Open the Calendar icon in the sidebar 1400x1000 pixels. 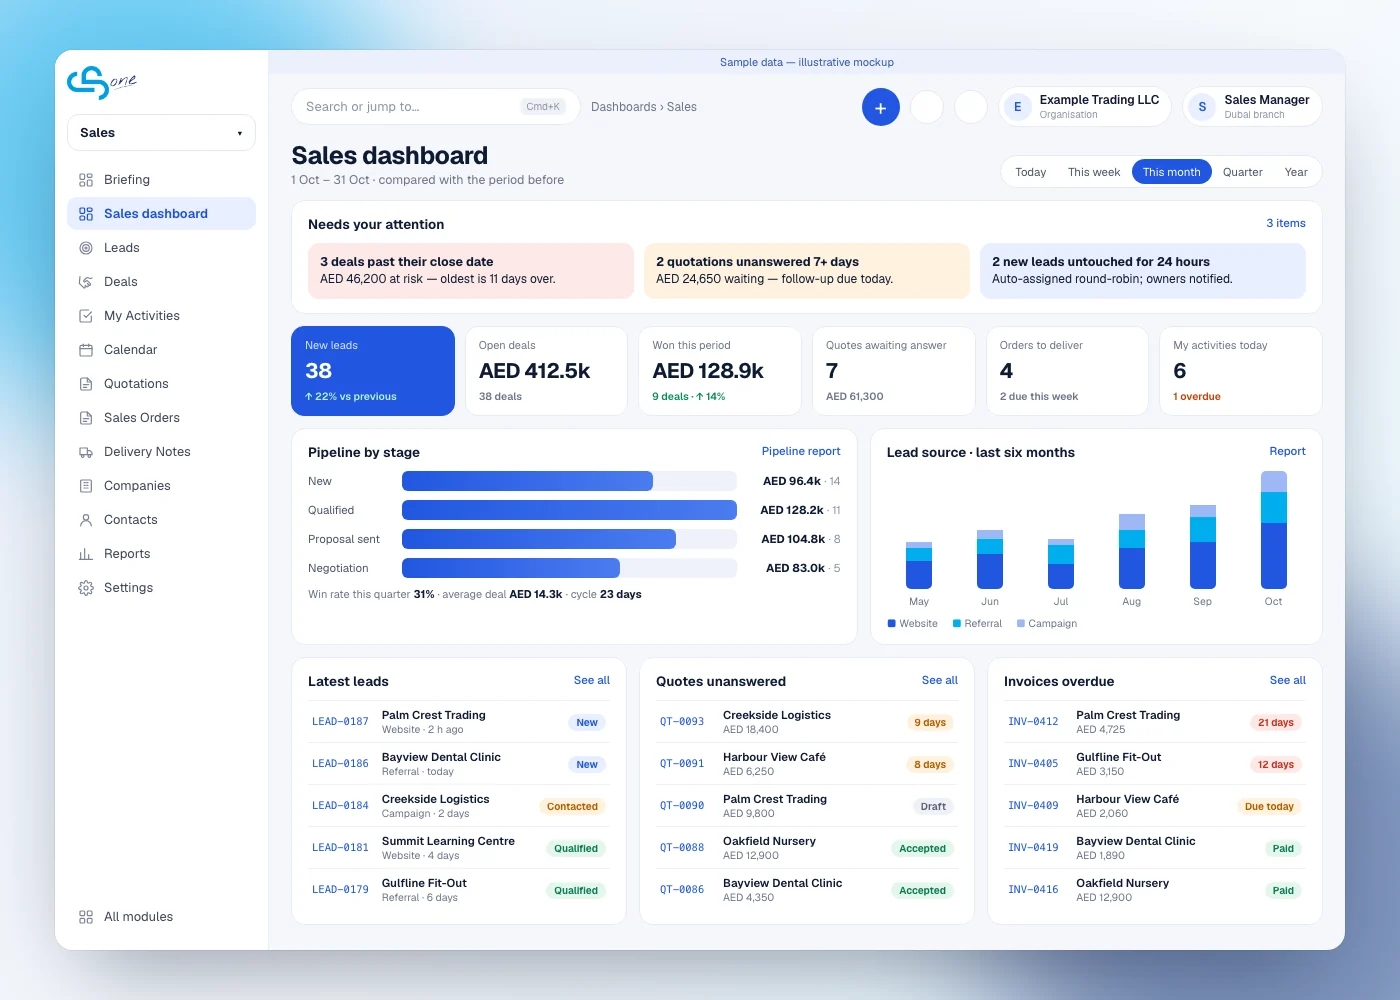86,350
